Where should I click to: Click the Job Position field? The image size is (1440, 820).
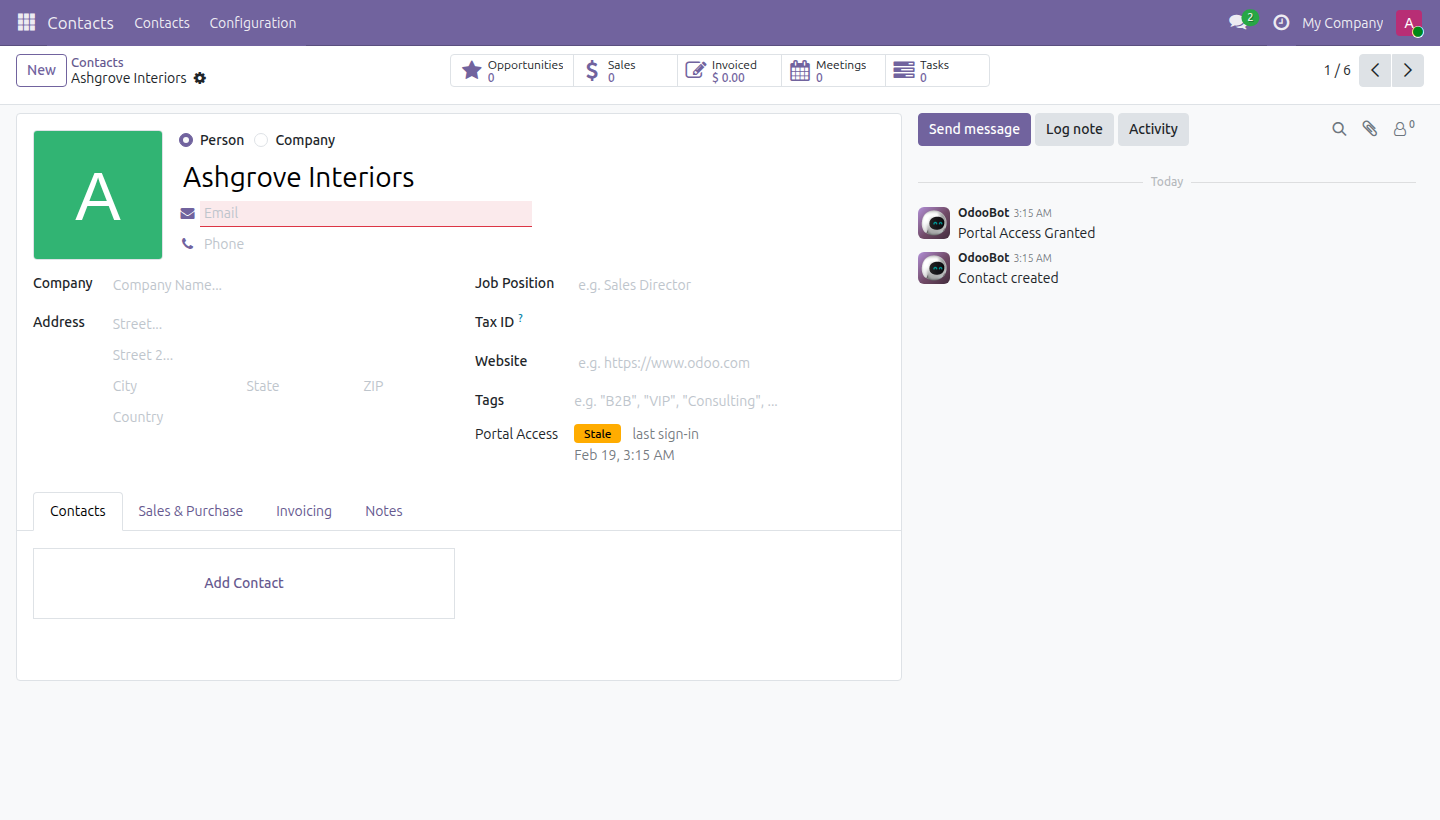(729, 285)
